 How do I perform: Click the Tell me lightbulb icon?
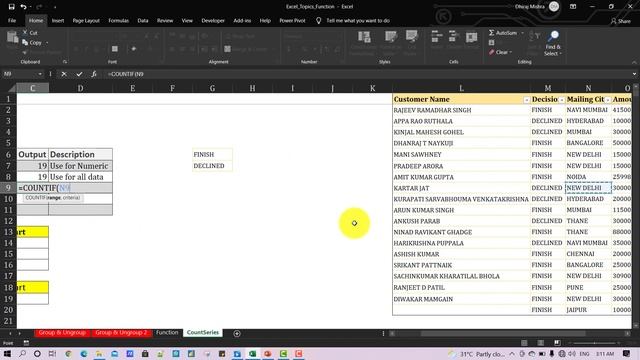click(x=318, y=20)
